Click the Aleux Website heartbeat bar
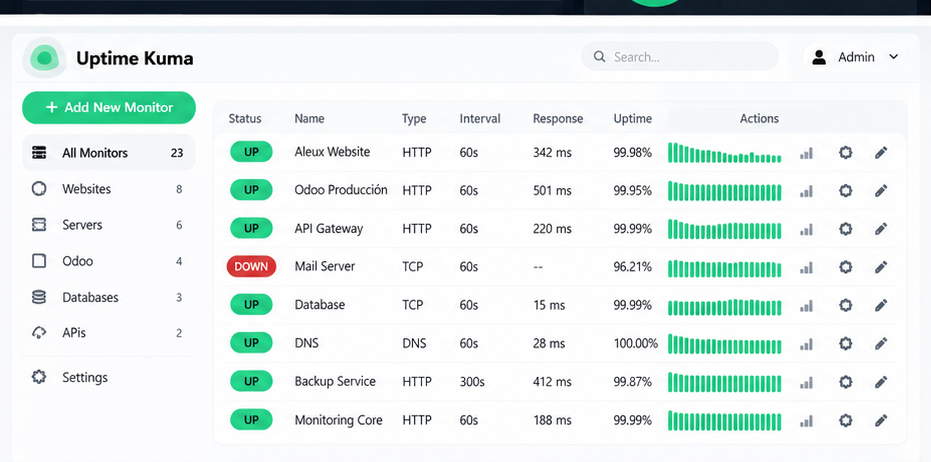931x462 pixels. pyautogui.click(x=724, y=153)
